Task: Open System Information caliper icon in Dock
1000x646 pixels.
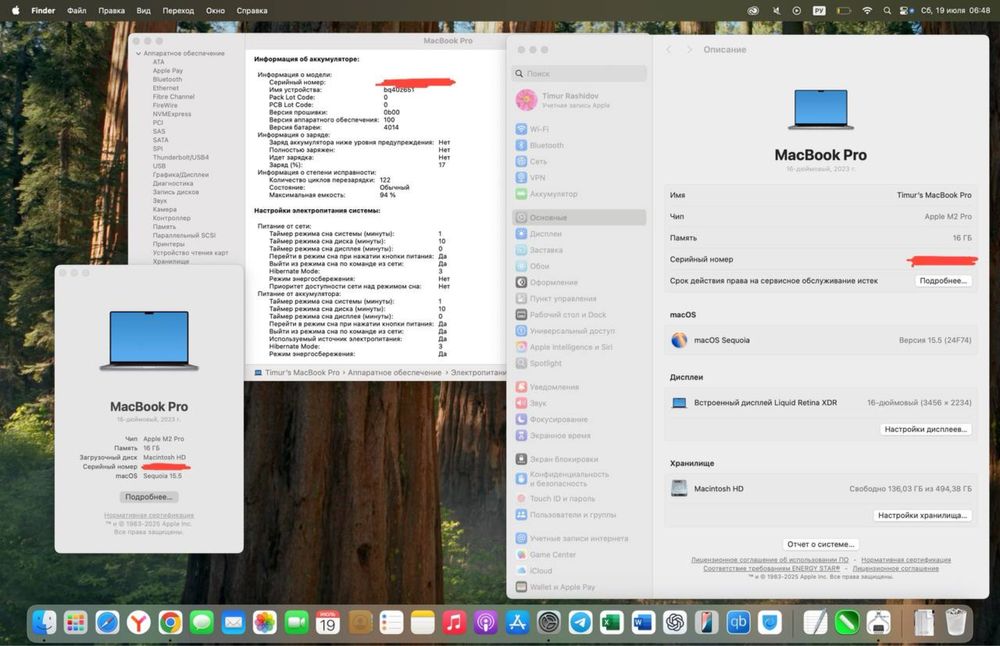Action: click(879, 622)
